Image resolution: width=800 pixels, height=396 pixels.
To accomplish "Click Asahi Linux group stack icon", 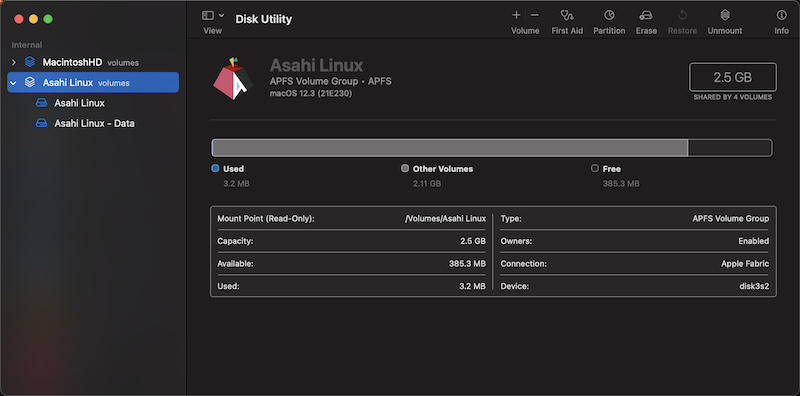I will tap(30, 82).
